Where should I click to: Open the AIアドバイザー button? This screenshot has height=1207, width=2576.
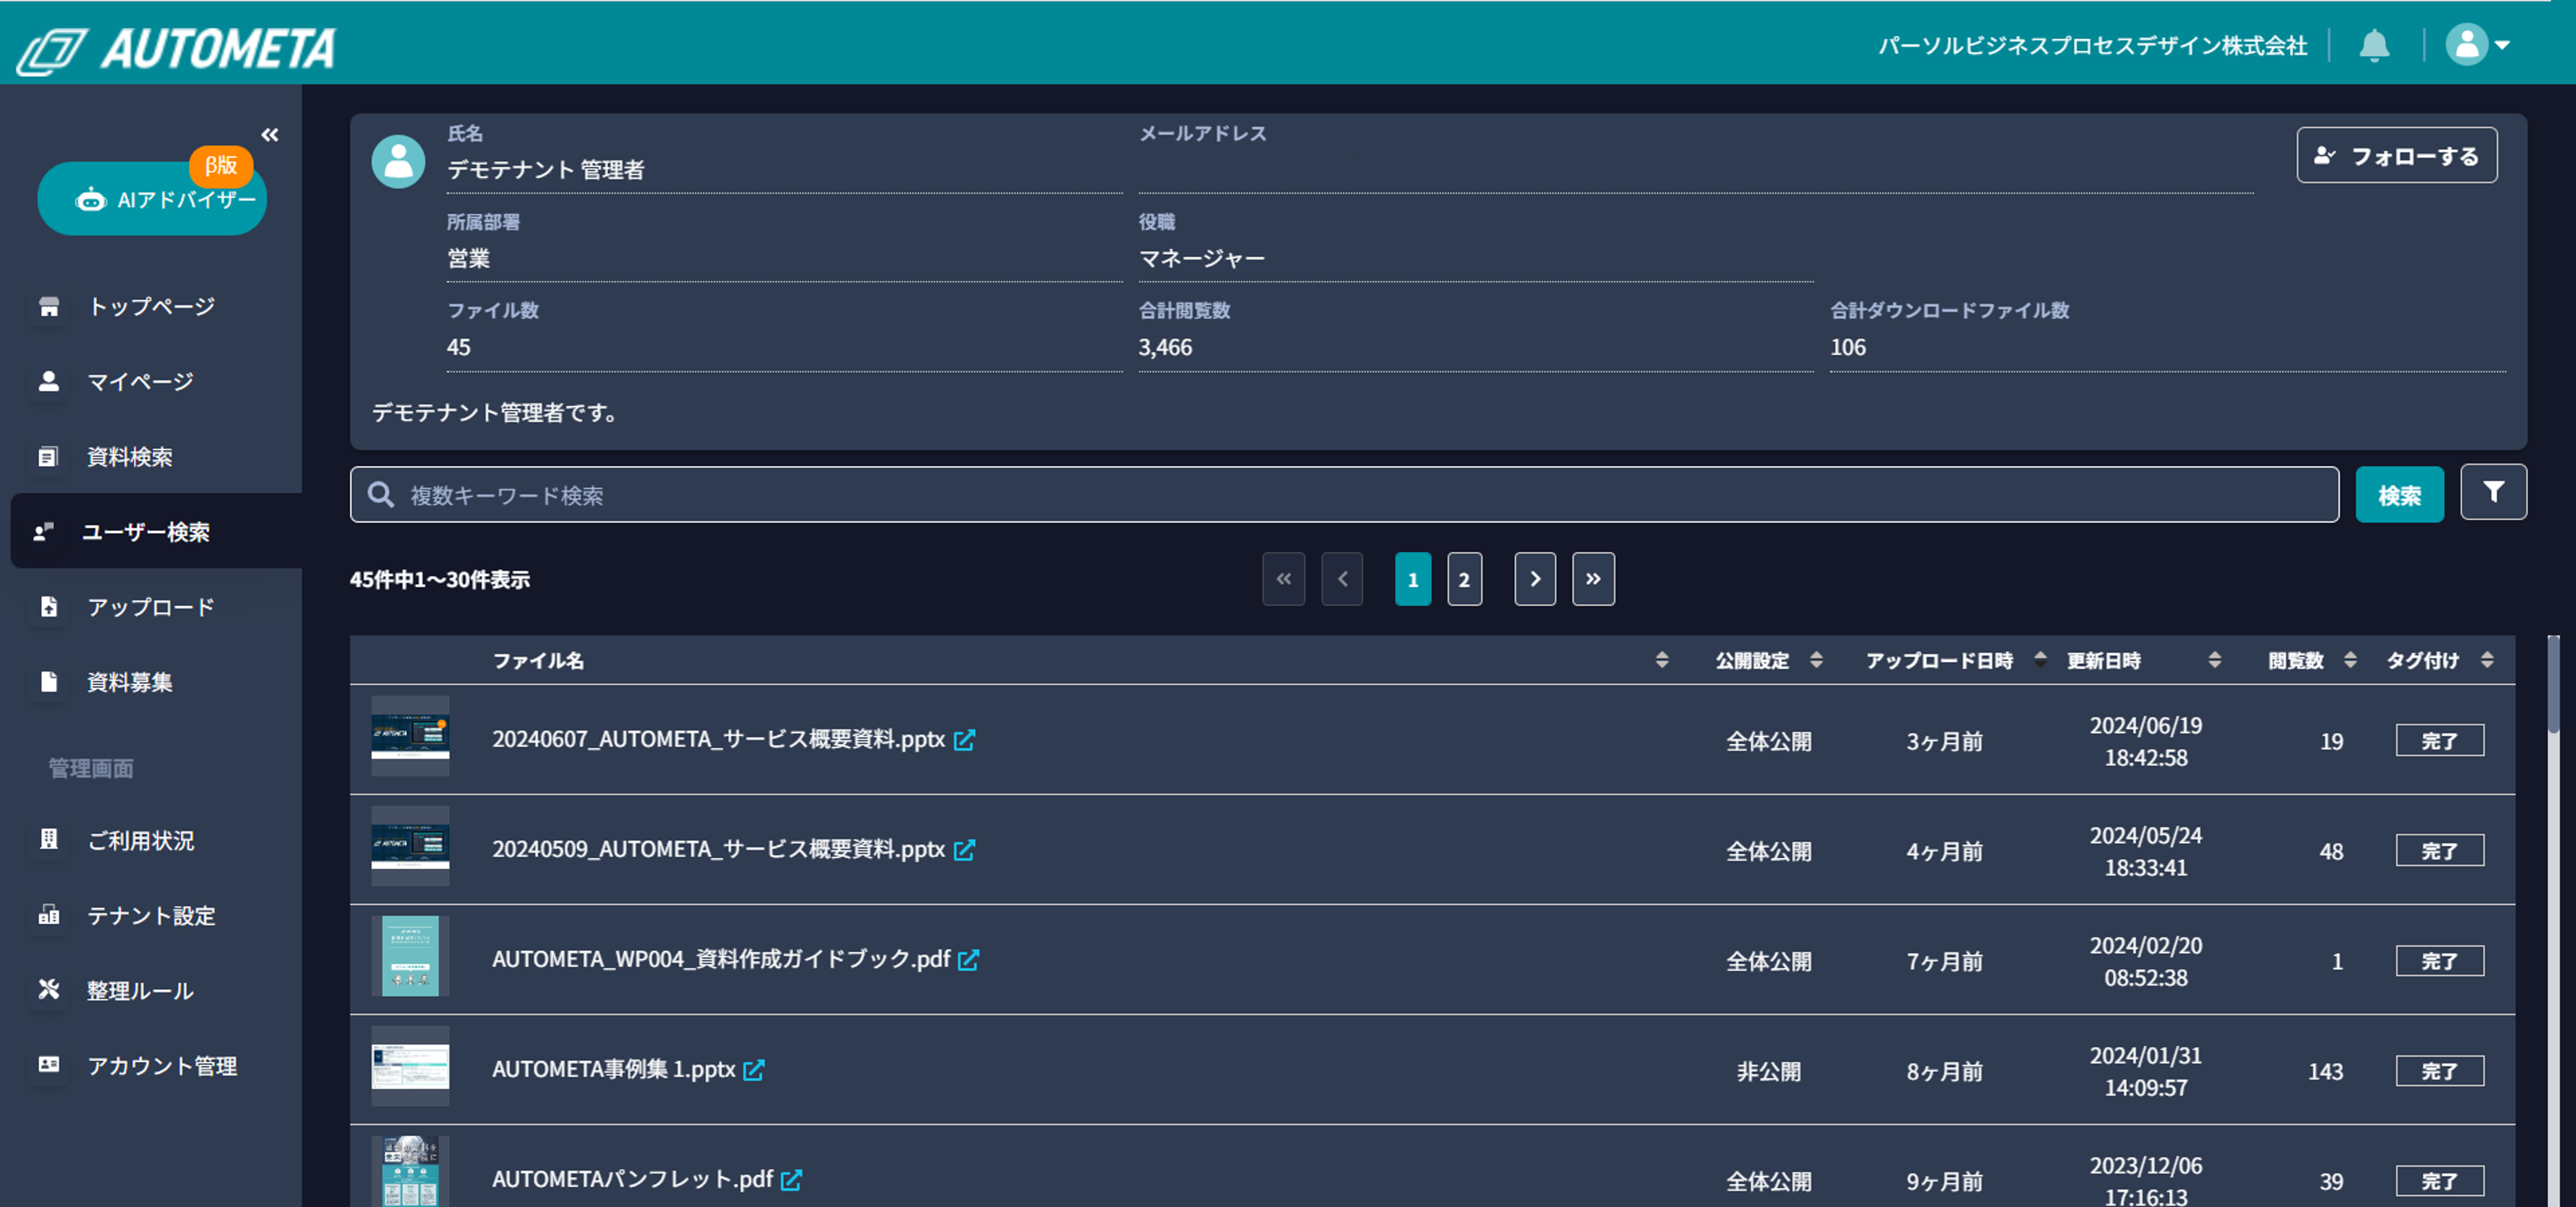(152, 199)
